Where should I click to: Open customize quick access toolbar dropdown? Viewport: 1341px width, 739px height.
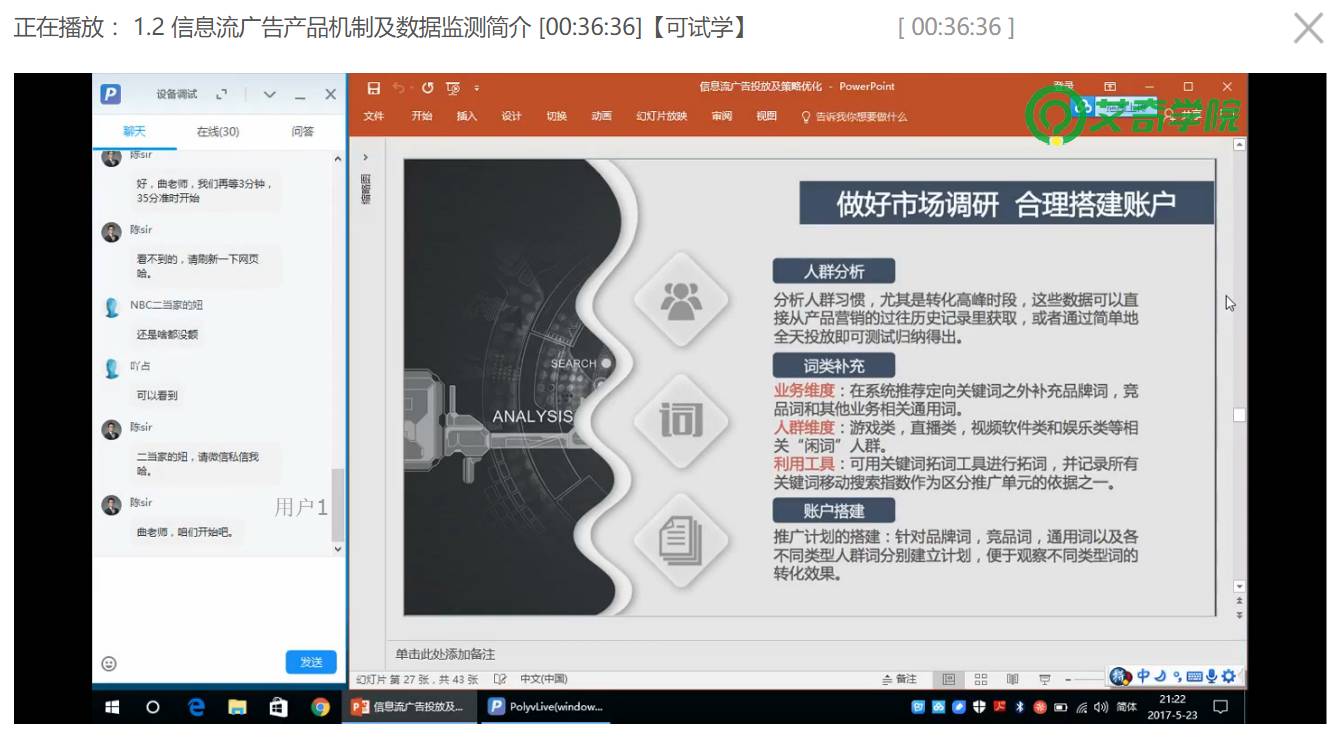(477, 88)
